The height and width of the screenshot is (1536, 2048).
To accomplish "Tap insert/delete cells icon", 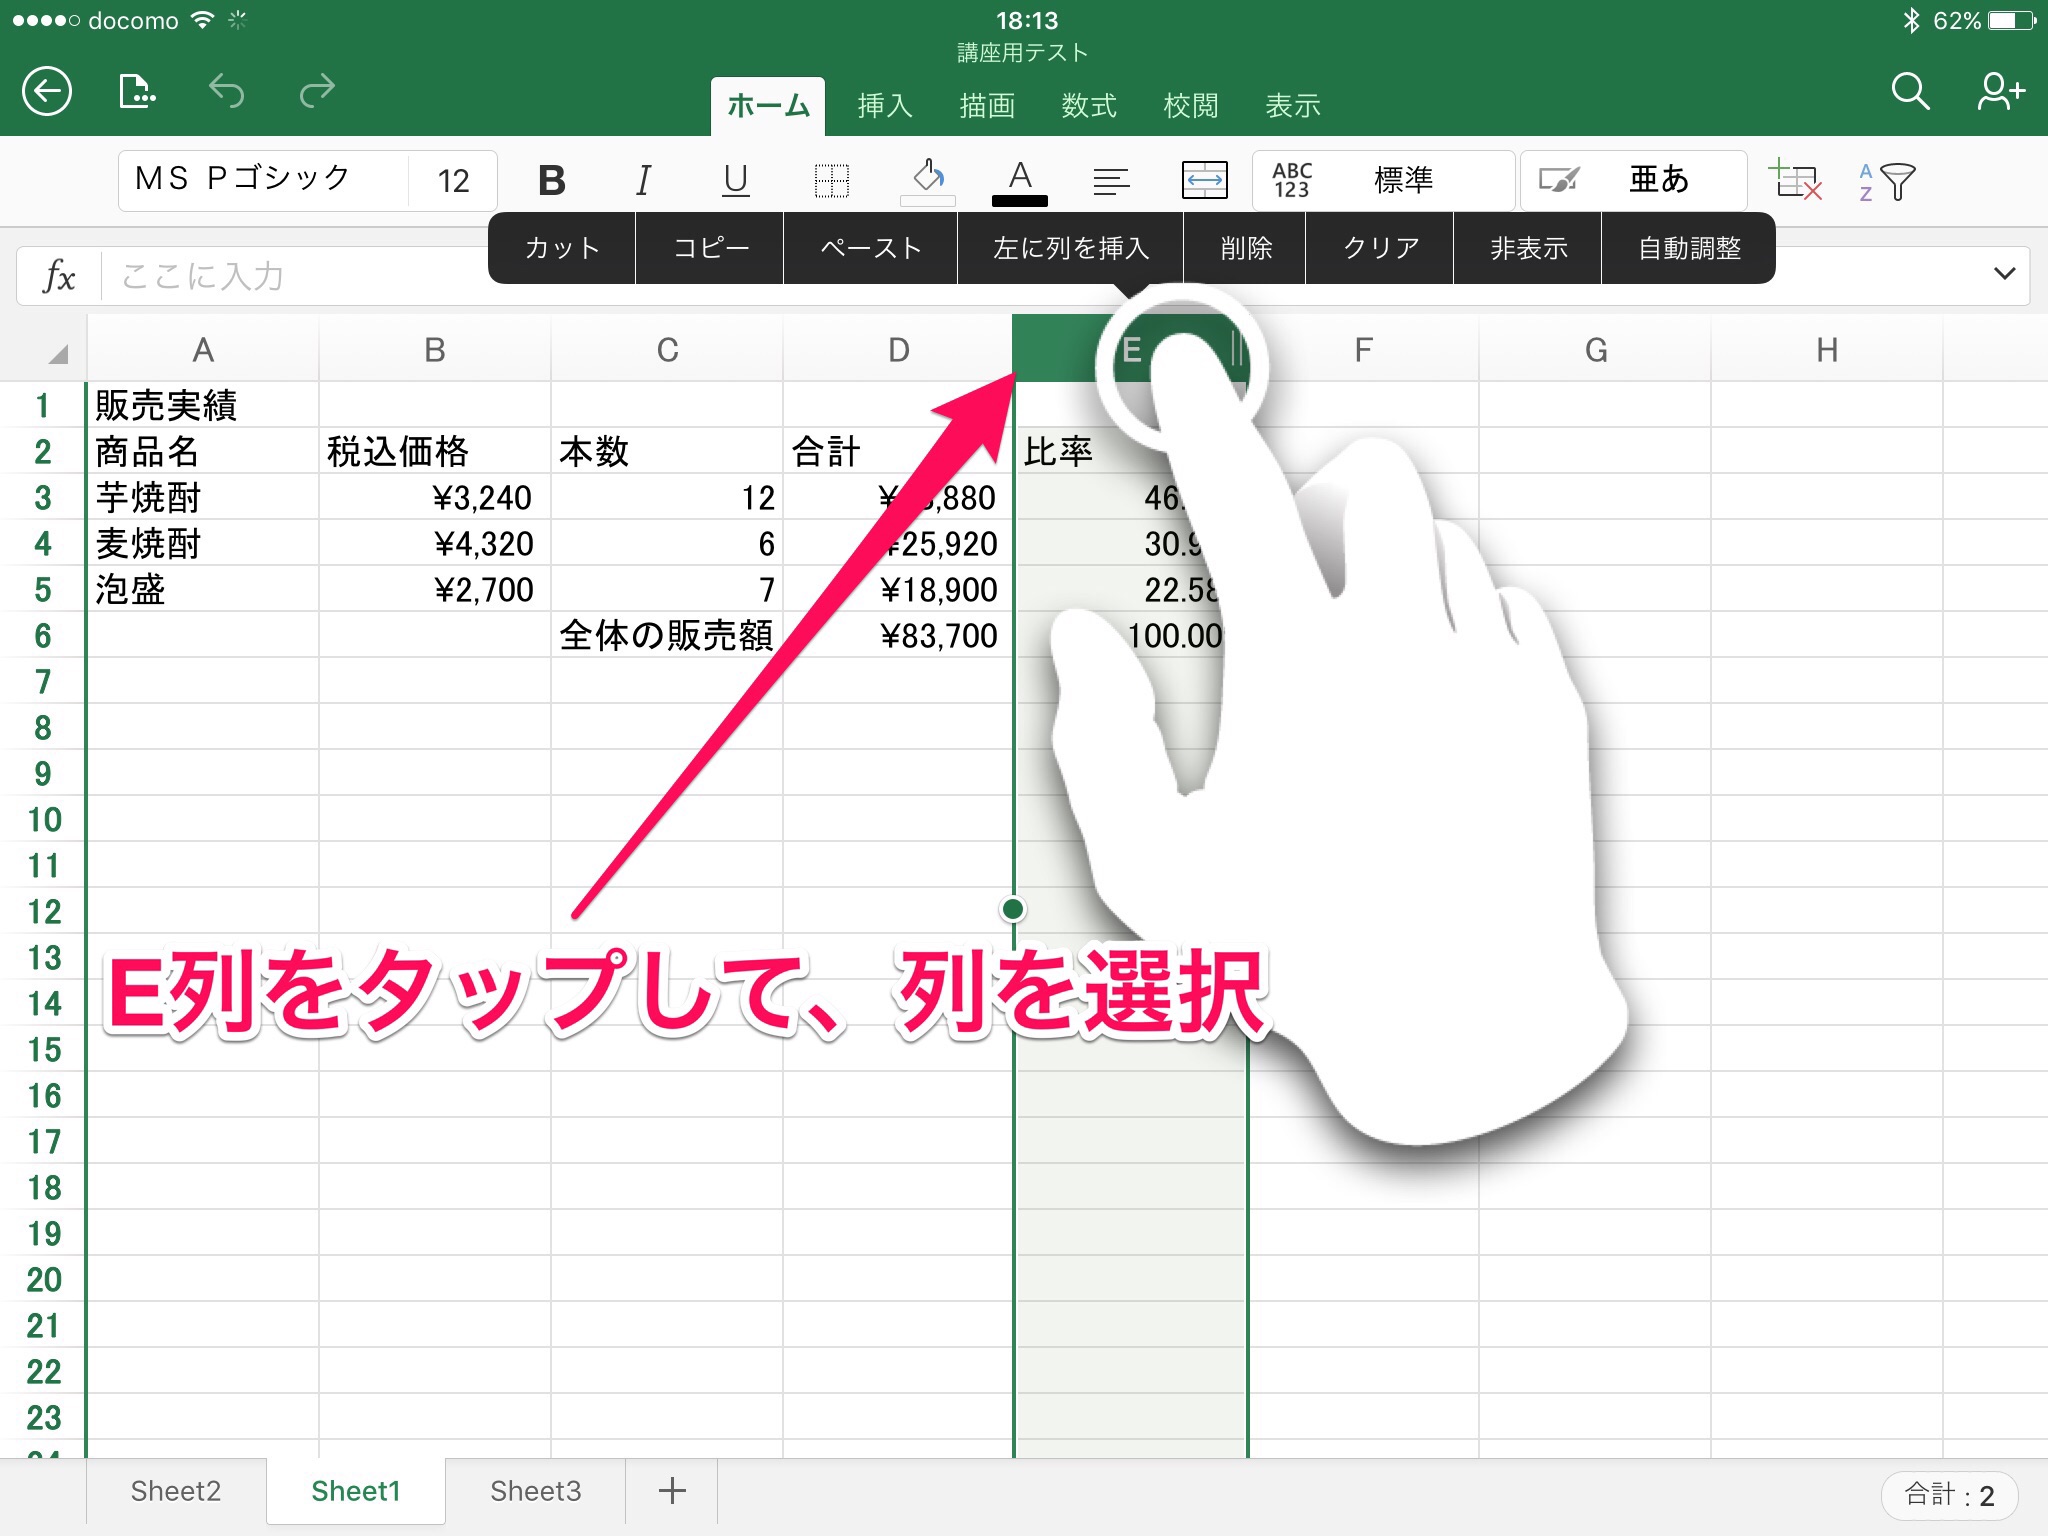I will pyautogui.click(x=1795, y=181).
